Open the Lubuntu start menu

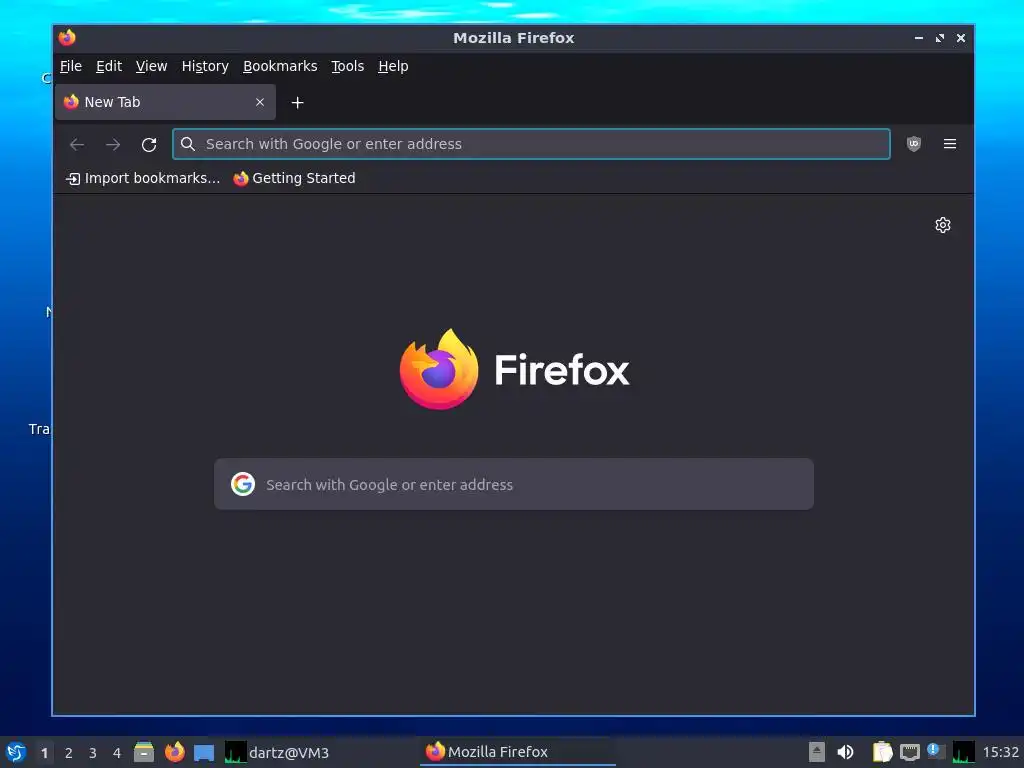(16, 752)
